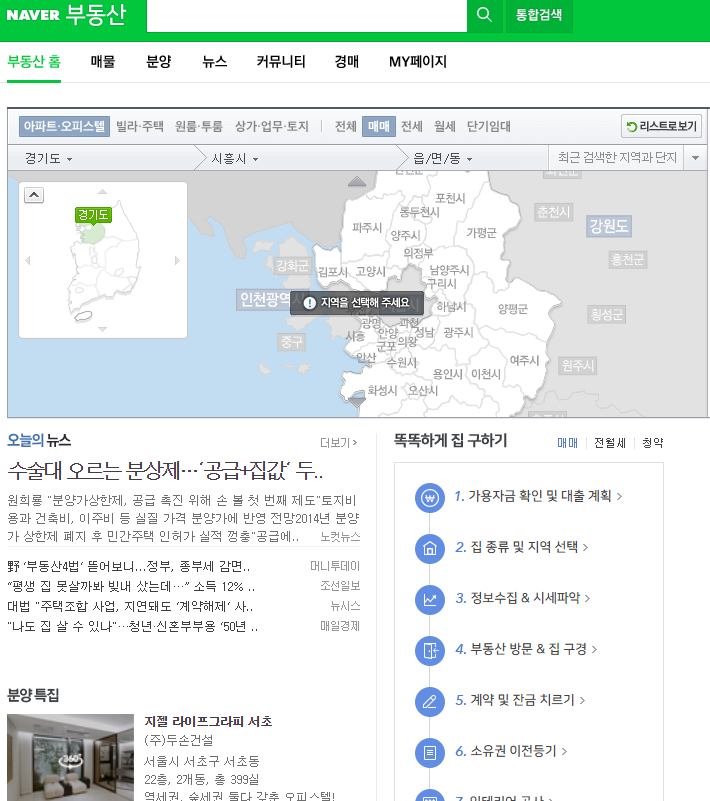The image size is (710, 801).
Task: Select the 전체 trade type filter
Action: click(345, 126)
